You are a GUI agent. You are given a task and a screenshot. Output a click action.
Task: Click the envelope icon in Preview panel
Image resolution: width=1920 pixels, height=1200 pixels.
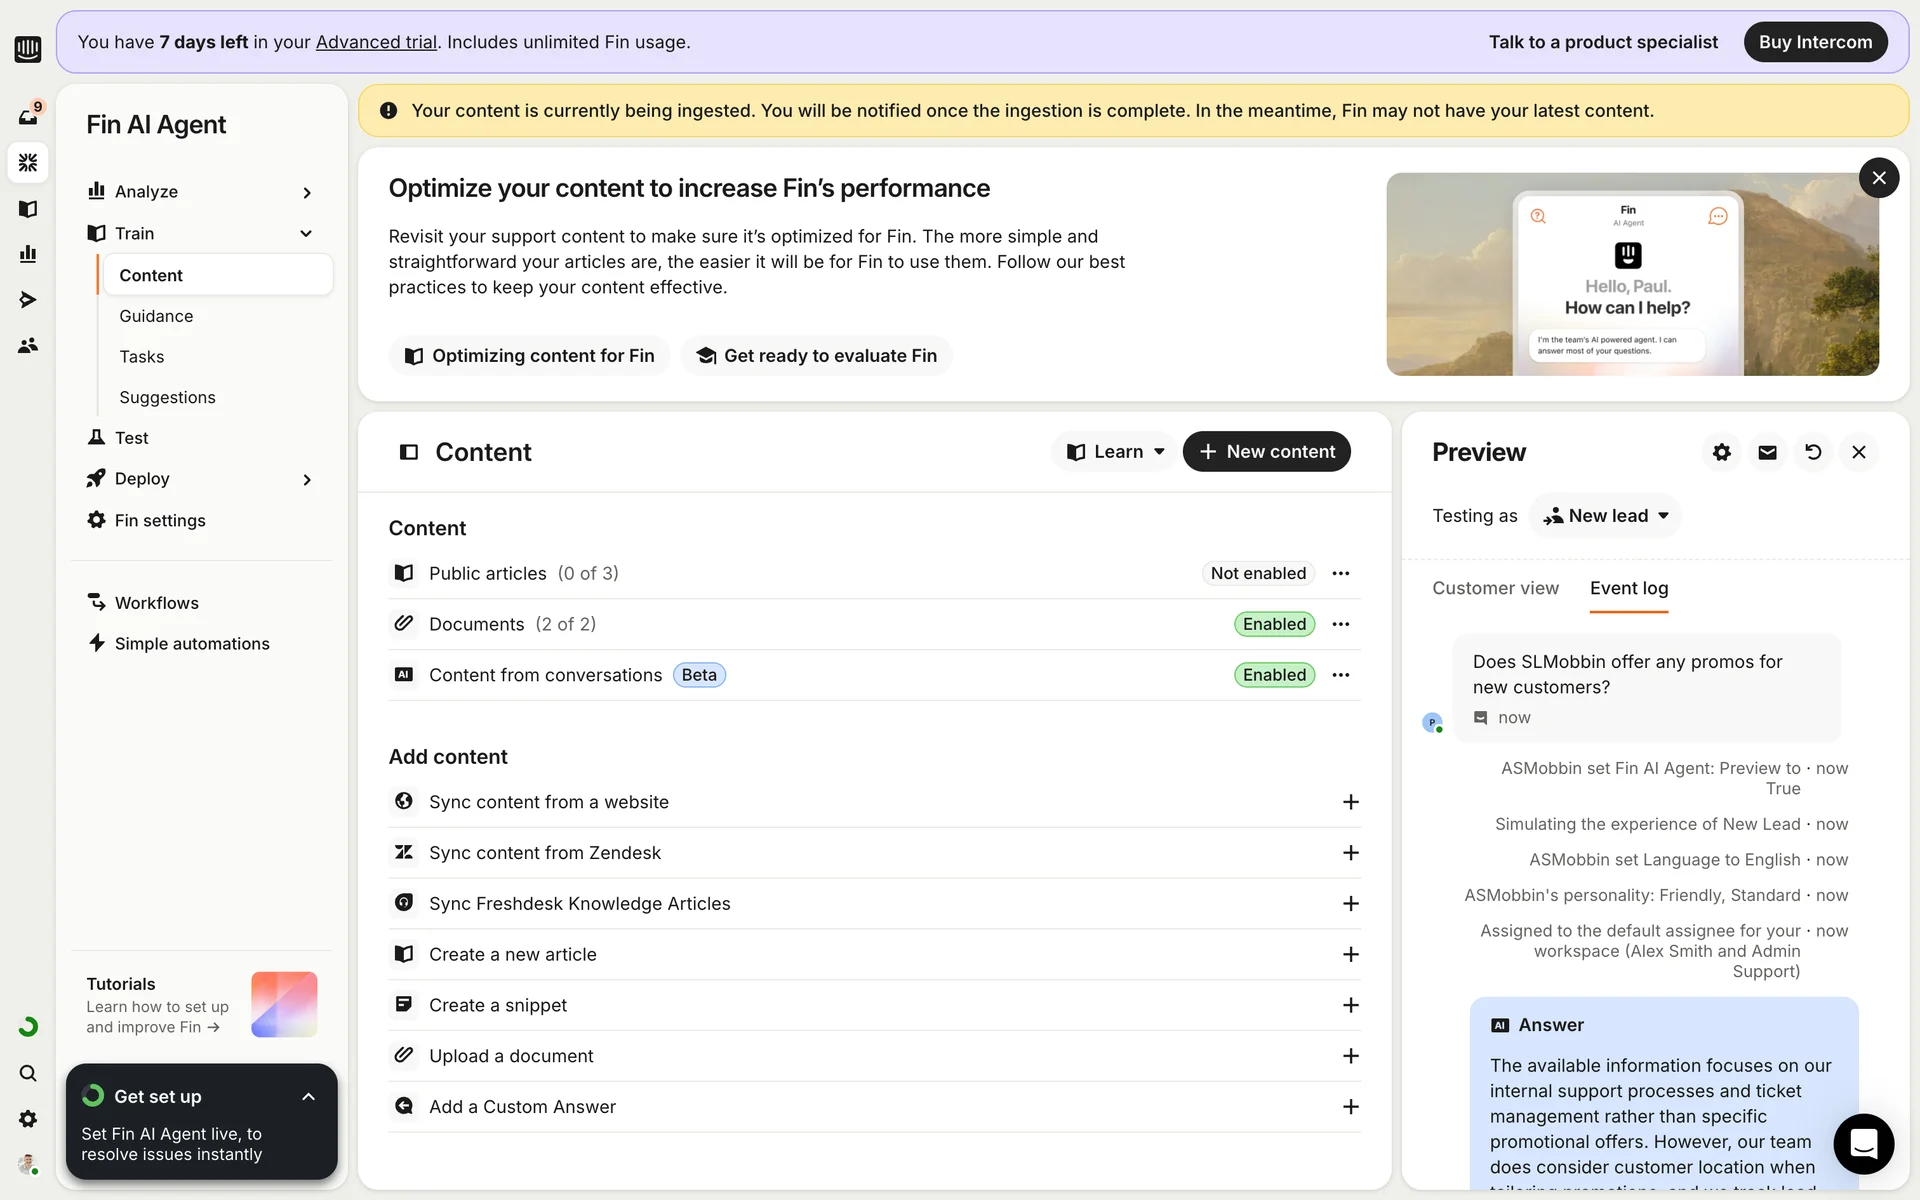point(1767,452)
